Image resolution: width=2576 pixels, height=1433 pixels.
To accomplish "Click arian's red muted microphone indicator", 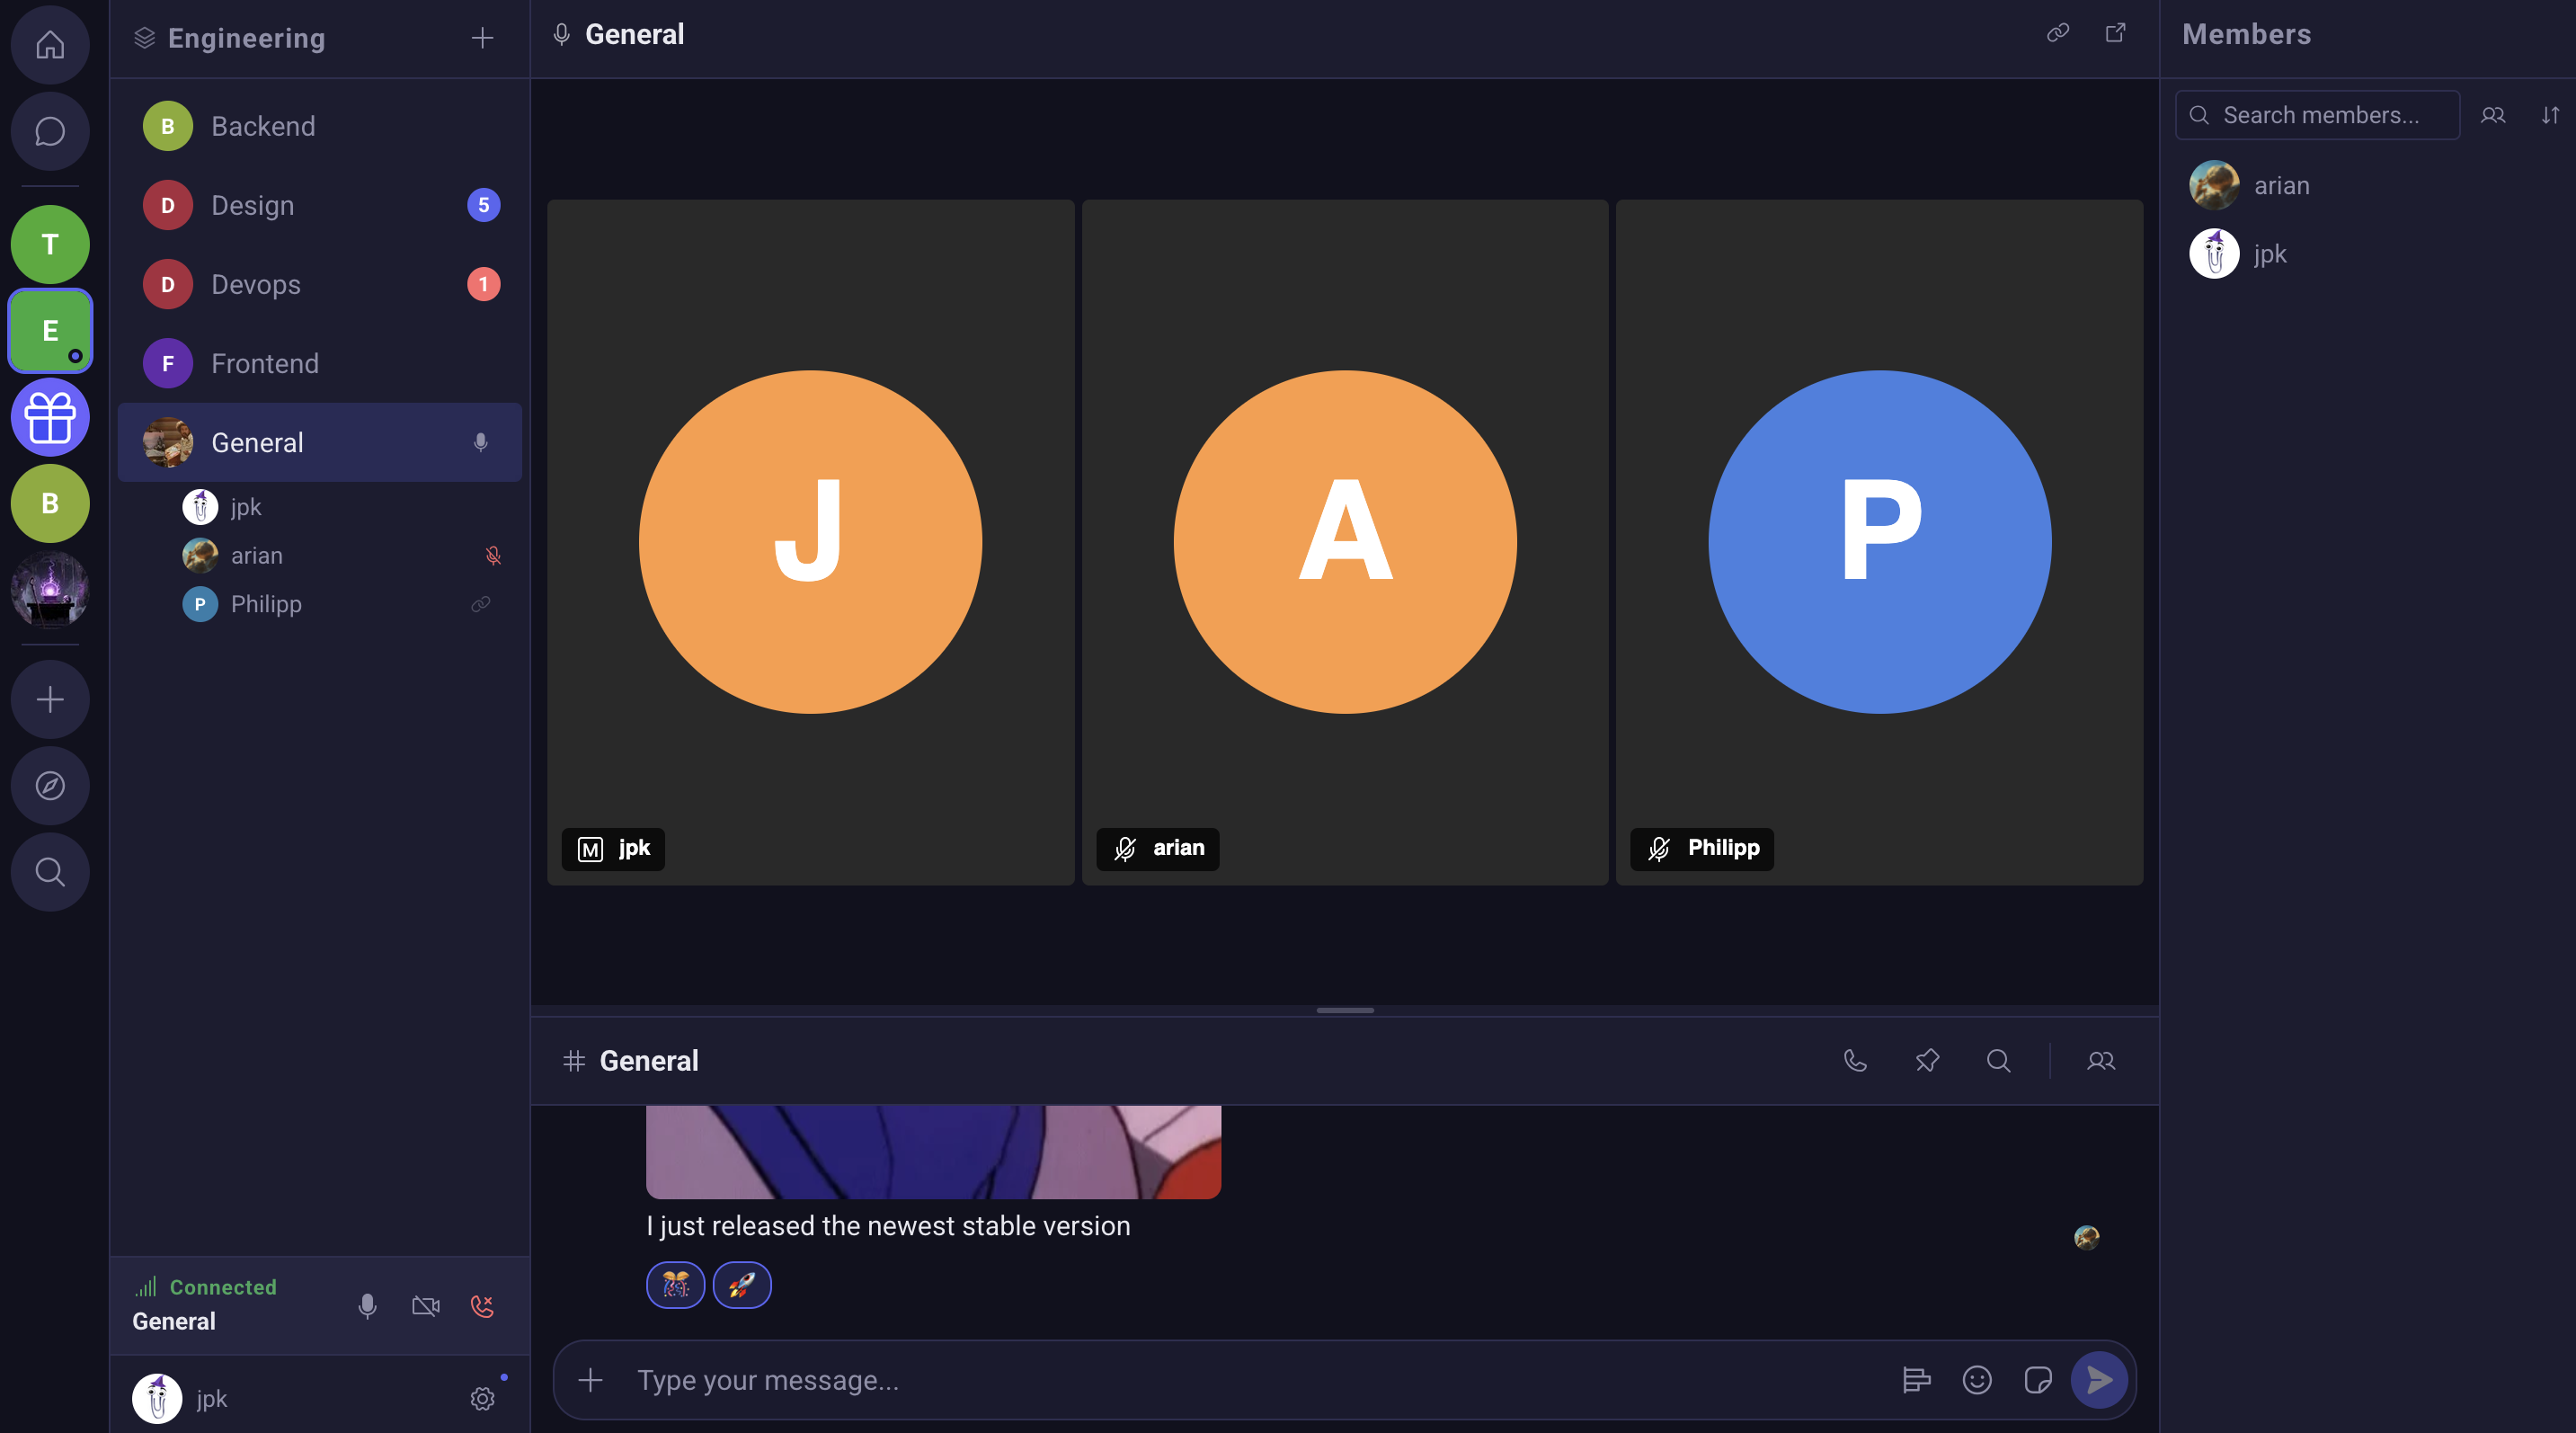I will [x=493, y=555].
